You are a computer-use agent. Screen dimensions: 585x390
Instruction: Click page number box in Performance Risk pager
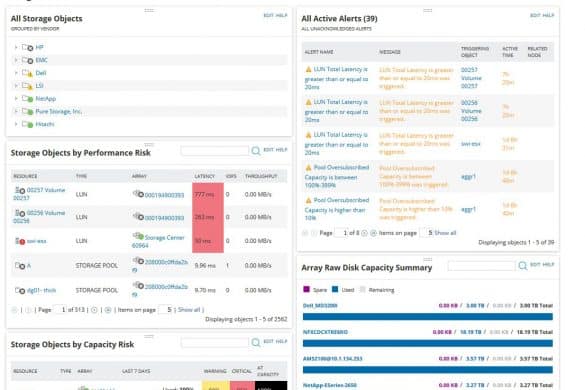60,310
